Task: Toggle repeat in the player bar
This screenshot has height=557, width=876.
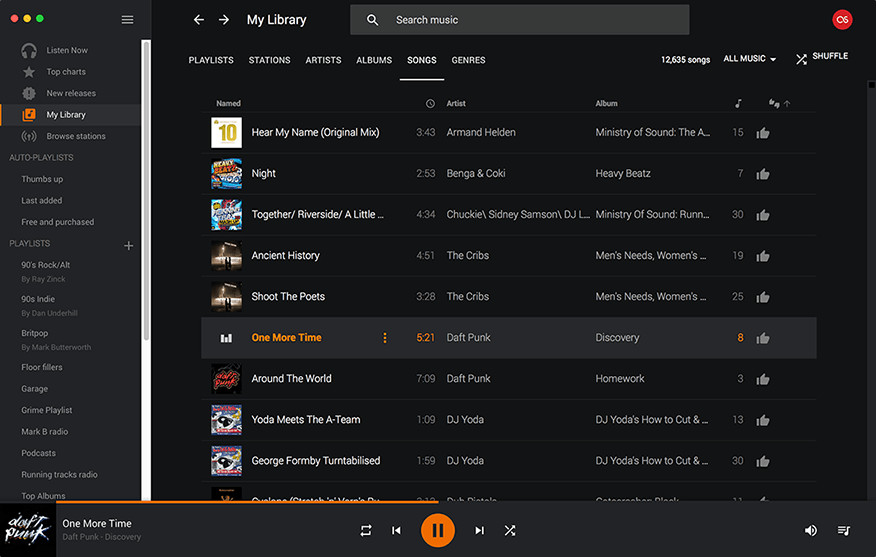Action: [x=365, y=530]
